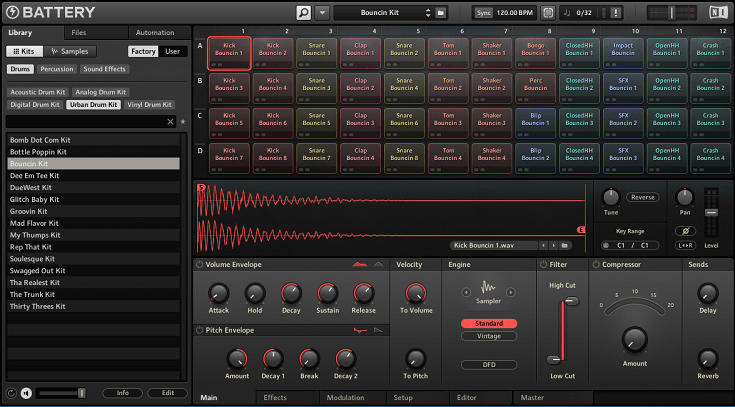The width and height of the screenshot is (735, 407).
Task: Click the 120.00 BPM tempo field
Action: (514, 13)
